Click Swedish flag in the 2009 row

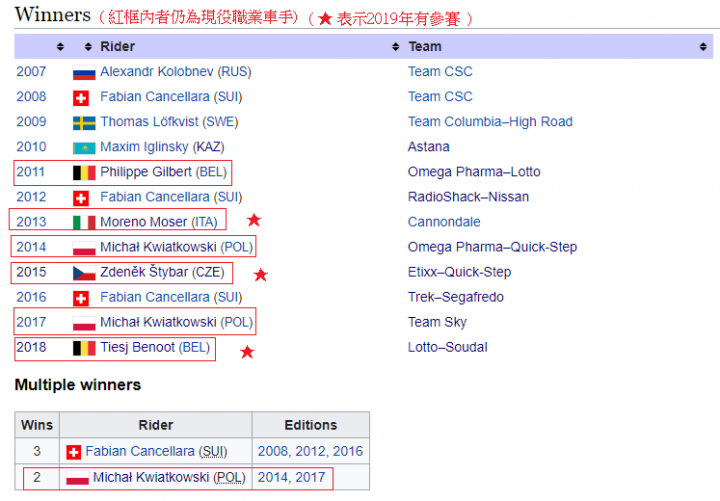pos(84,123)
